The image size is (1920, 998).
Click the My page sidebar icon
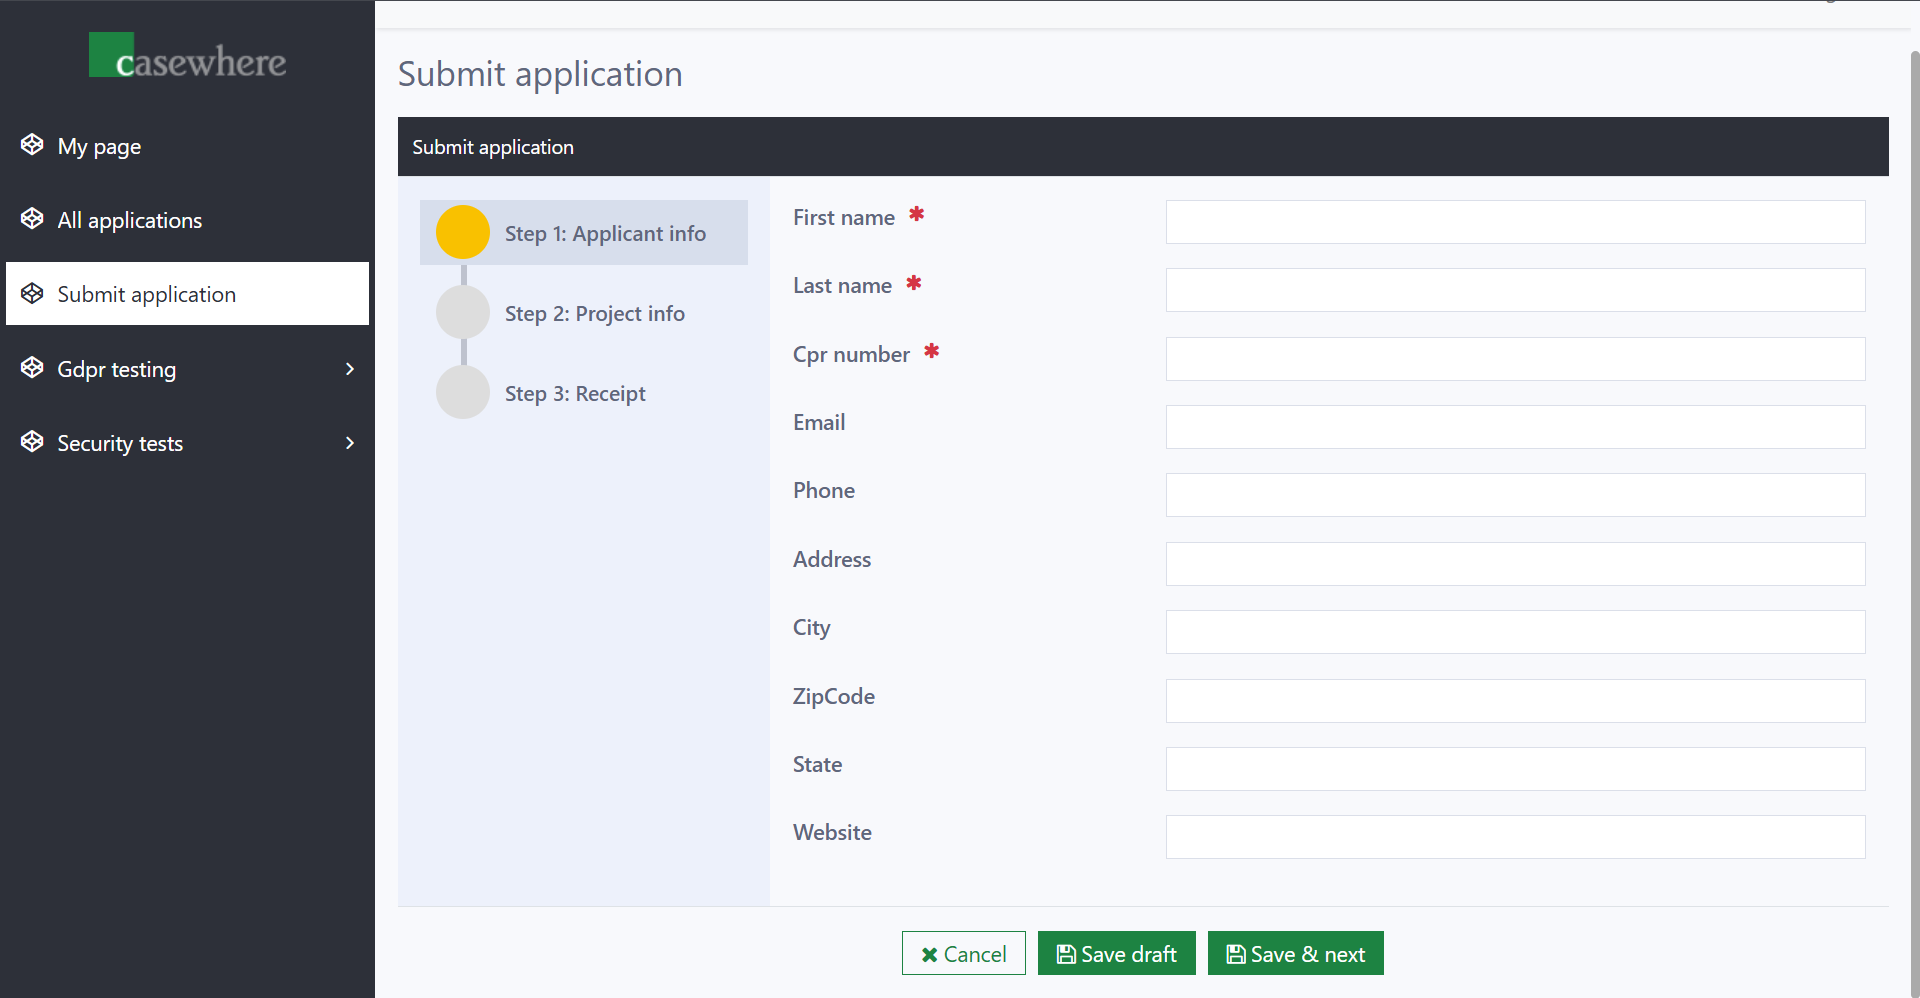[x=31, y=144]
